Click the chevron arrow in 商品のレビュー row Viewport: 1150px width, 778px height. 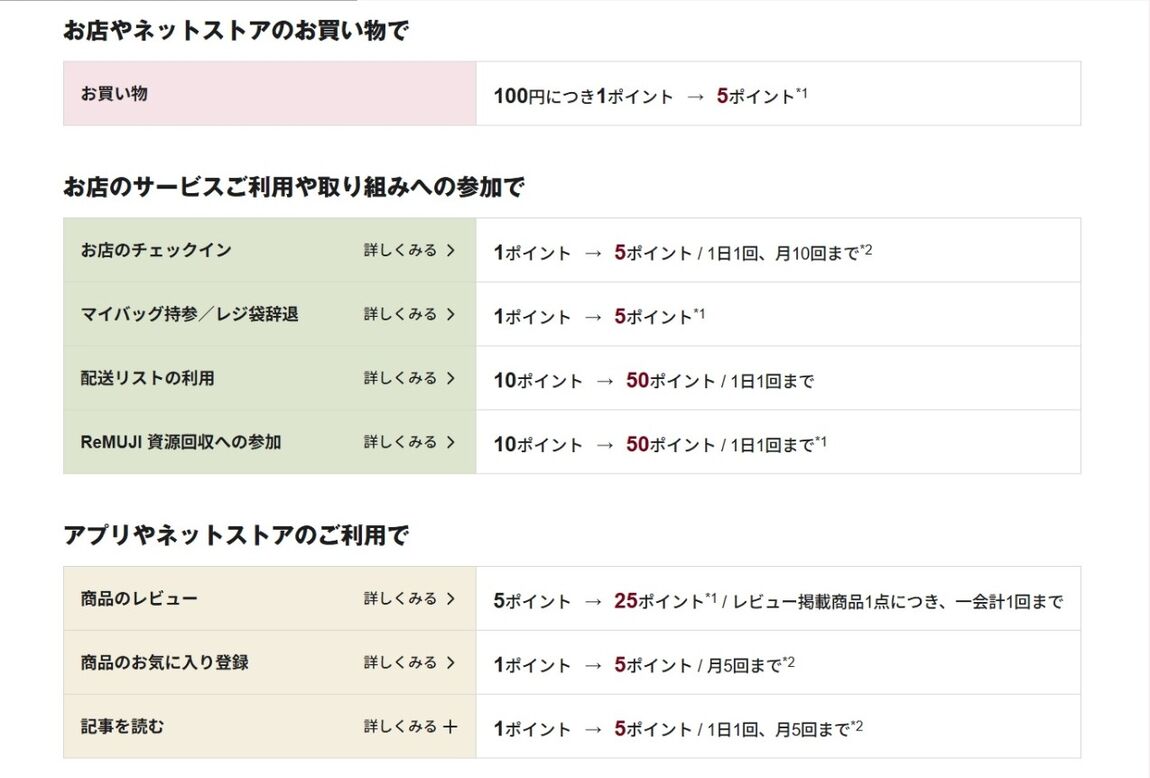click(x=451, y=599)
